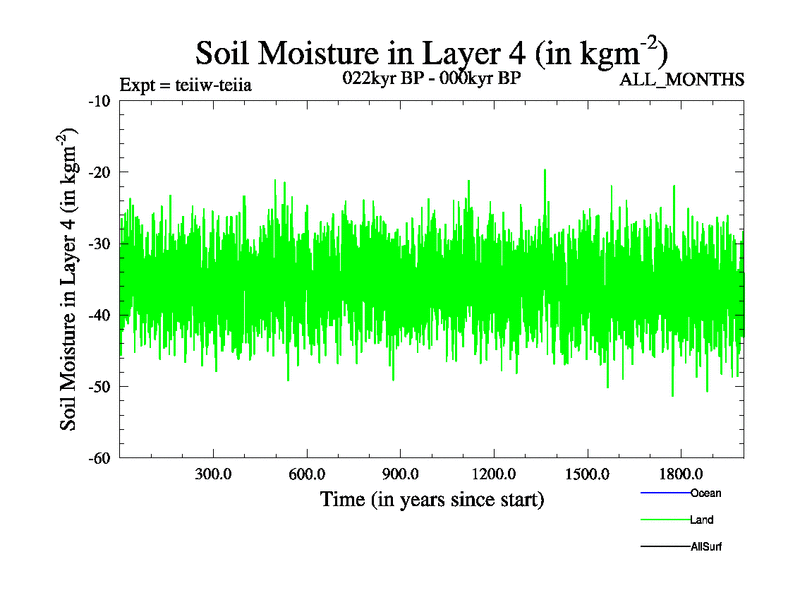This screenshot has height=600, width=800.
Task: Select the black AllSurf legend line sample
Action: [664, 547]
